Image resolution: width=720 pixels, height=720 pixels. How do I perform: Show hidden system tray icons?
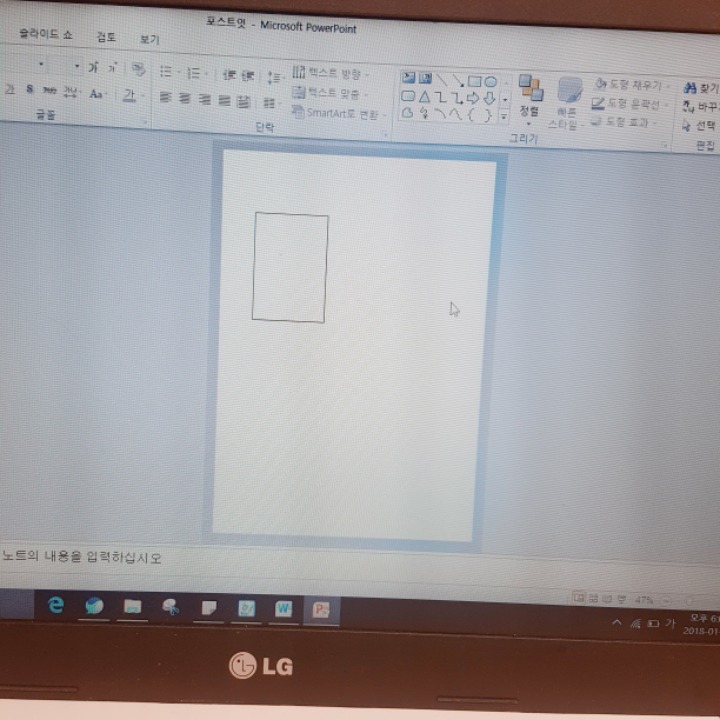click(x=617, y=623)
